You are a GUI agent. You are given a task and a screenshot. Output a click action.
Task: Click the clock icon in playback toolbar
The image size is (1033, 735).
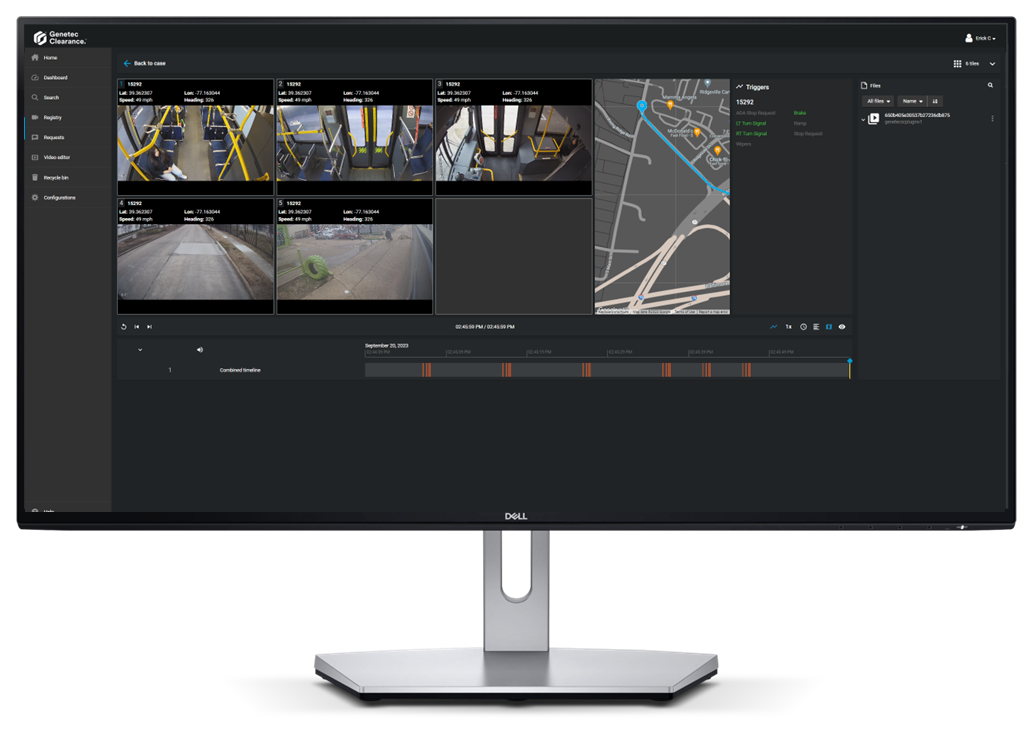(x=803, y=327)
